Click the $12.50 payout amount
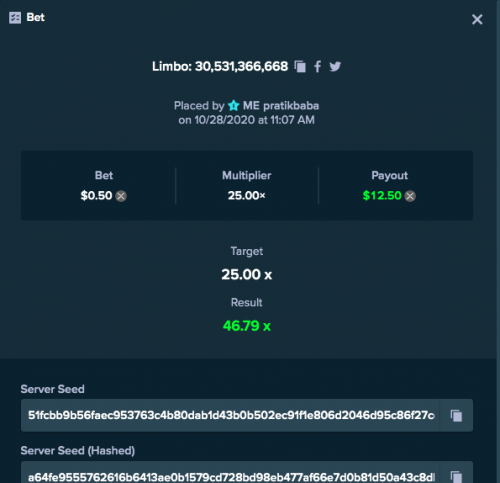 pyautogui.click(x=382, y=196)
